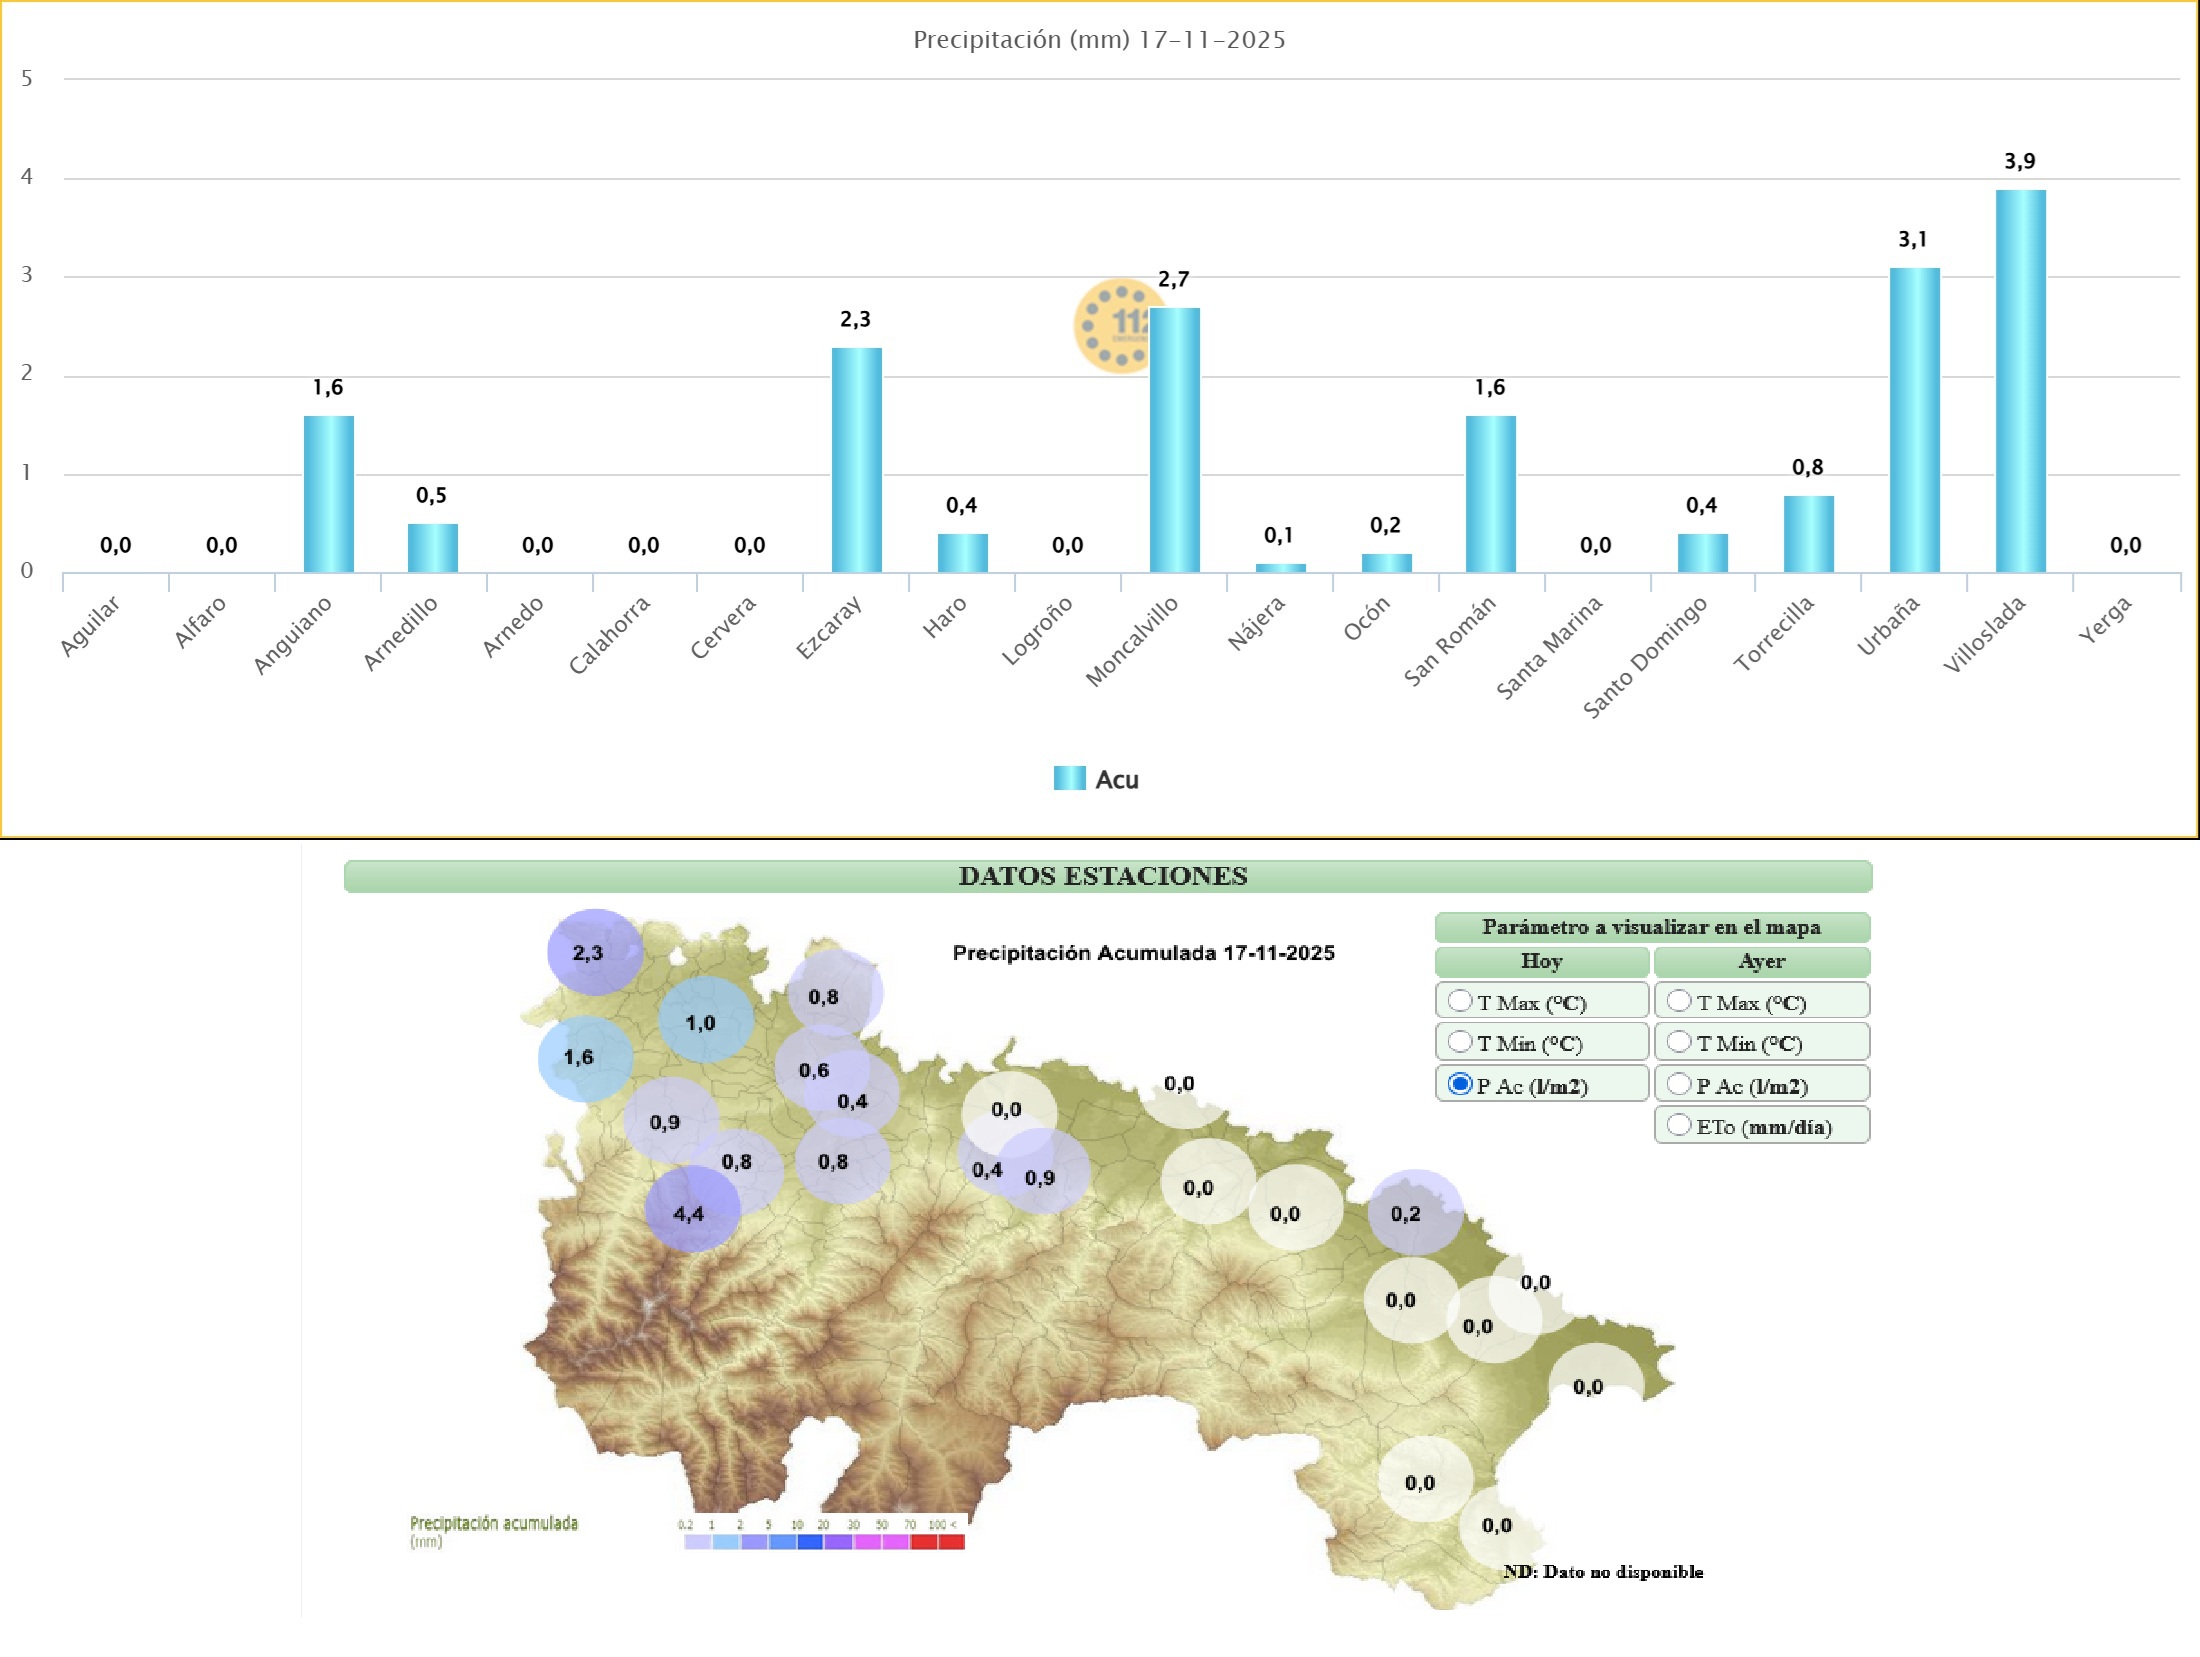This screenshot has height=1657, width=2200.
Task: Click the Arnedillo bar in the chart
Action: point(433,548)
